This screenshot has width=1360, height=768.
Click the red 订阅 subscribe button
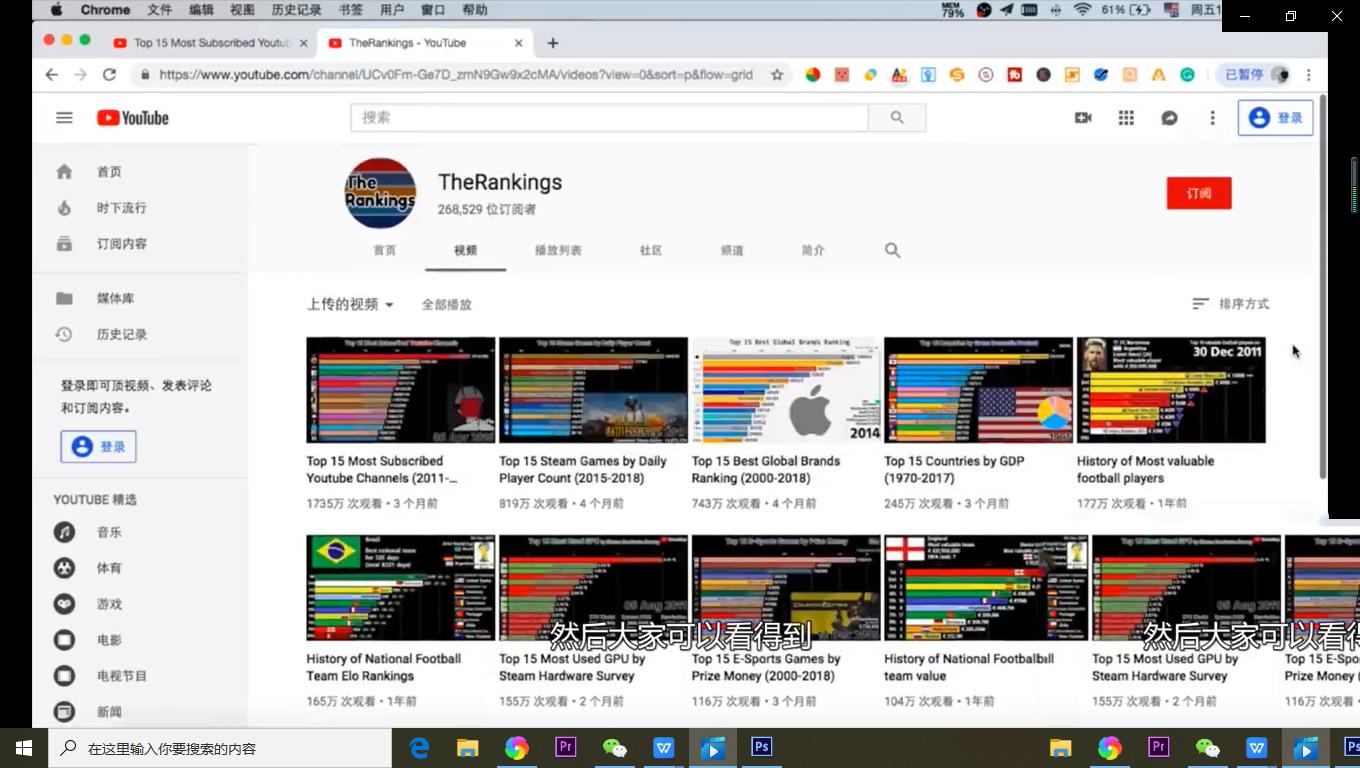1199,193
